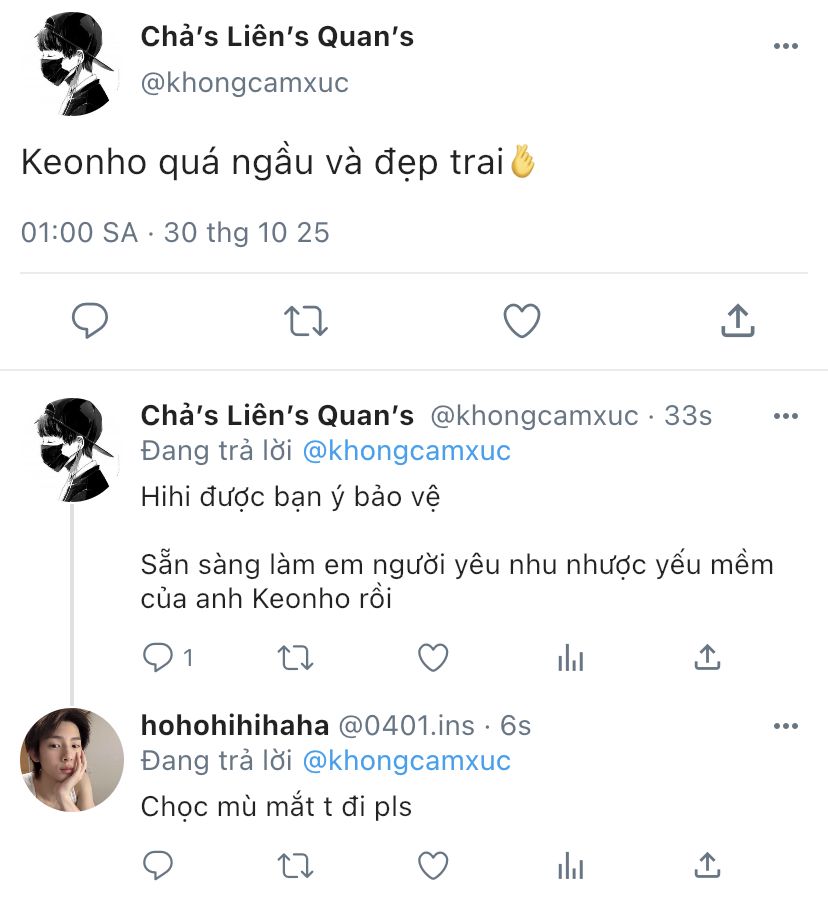Retweet the 'Hihi được bạn ý bảo vệ' reply

295,657
